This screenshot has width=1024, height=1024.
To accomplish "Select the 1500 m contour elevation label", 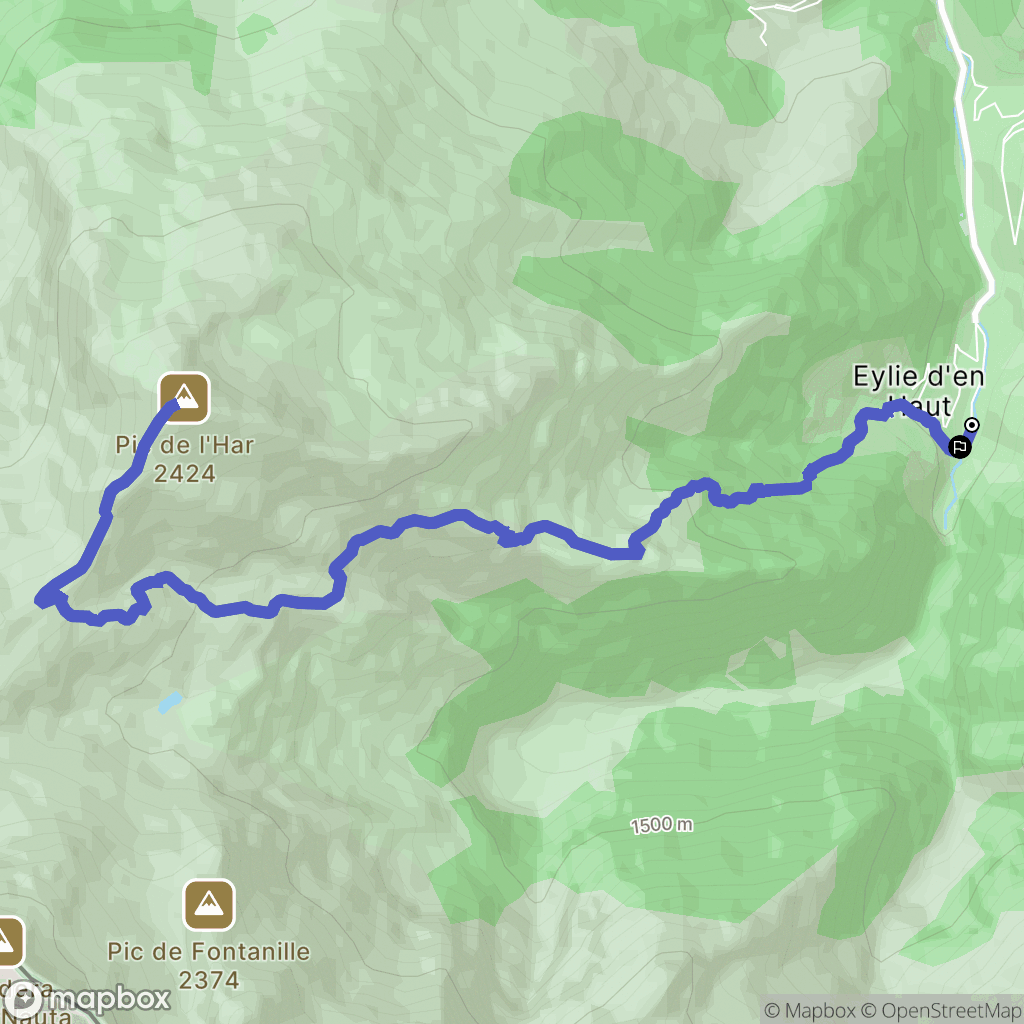I will click(x=662, y=825).
